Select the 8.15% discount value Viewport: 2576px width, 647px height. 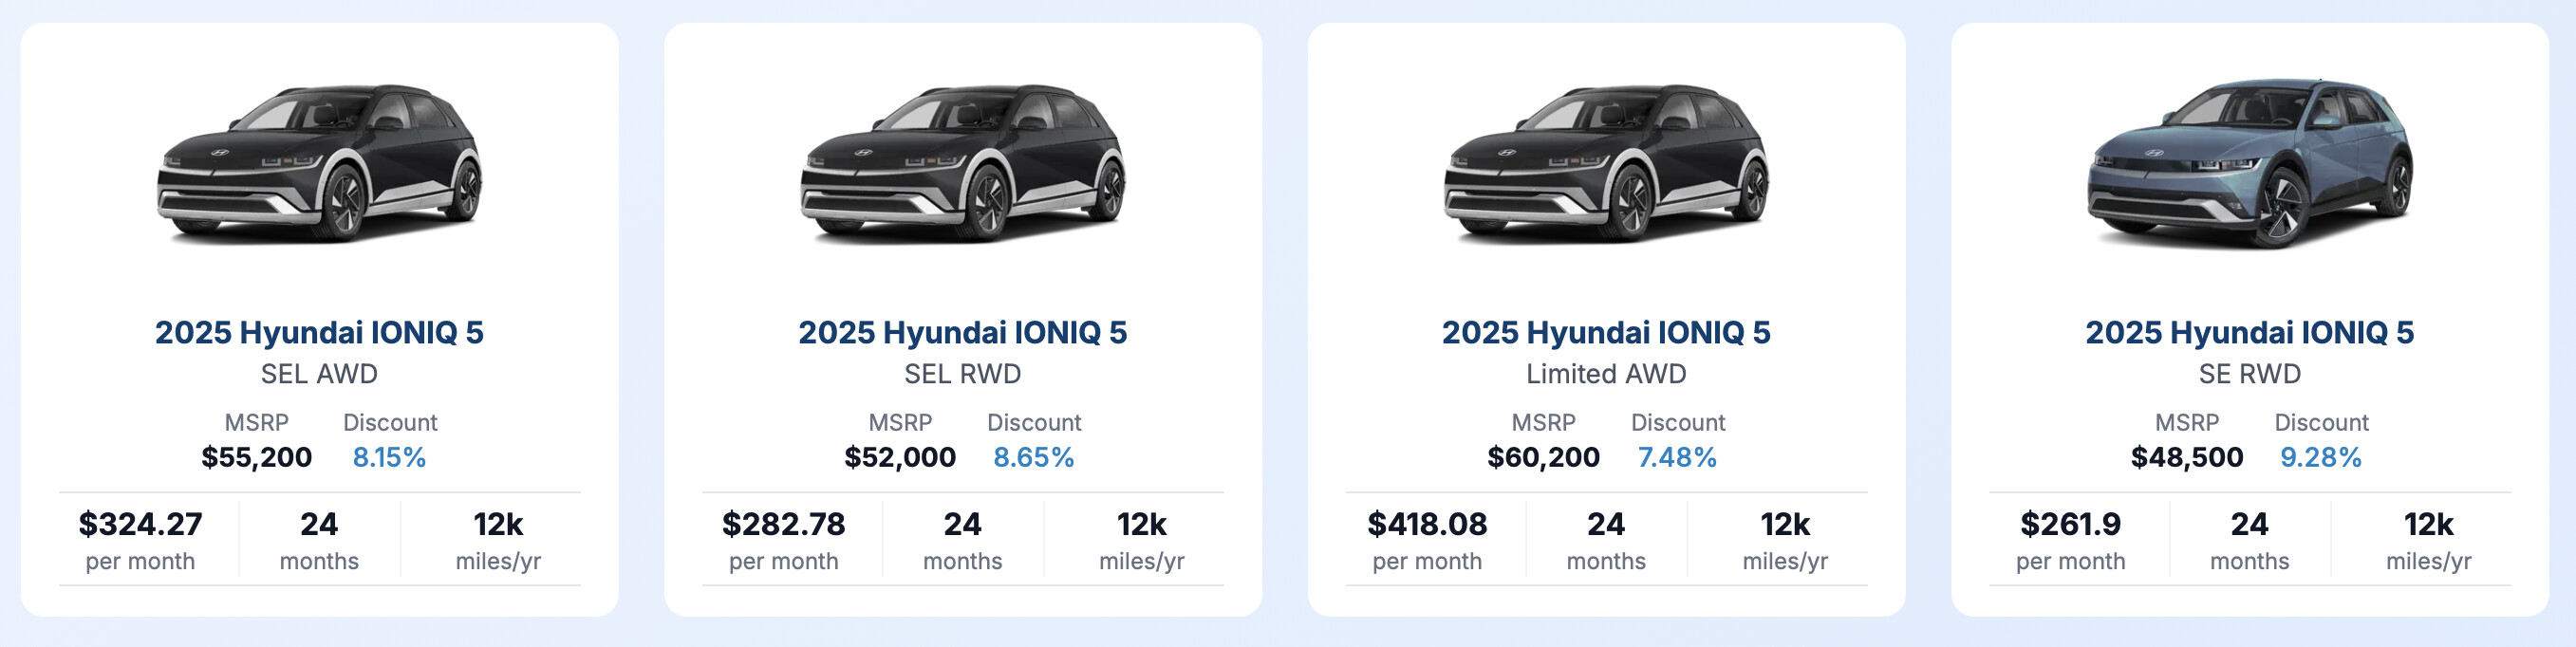point(389,457)
